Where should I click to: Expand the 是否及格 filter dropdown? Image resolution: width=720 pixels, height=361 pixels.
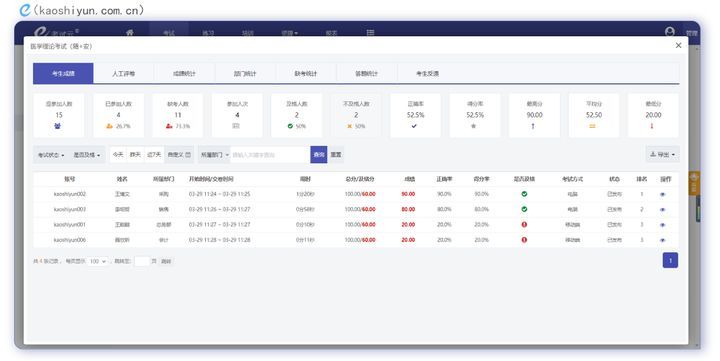point(87,155)
